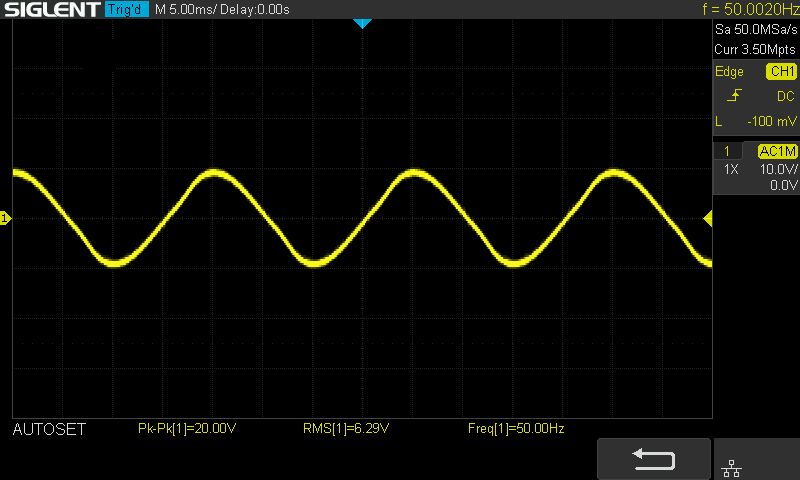The width and height of the screenshot is (800, 480).
Task: Click the AUTOSET label
Action: pos(49,429)
